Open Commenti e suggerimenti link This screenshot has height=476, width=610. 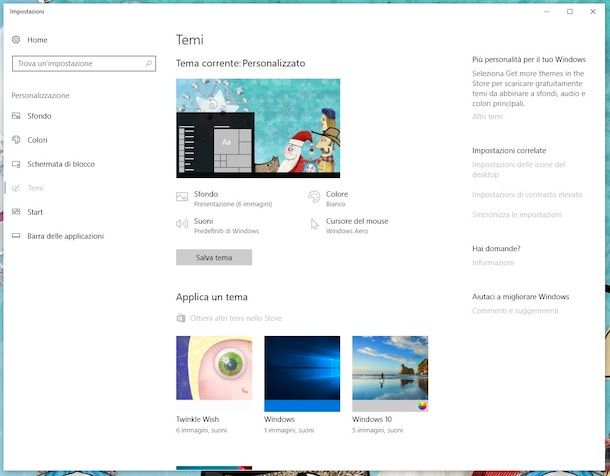pyautogui.click(x=515, y=311)
